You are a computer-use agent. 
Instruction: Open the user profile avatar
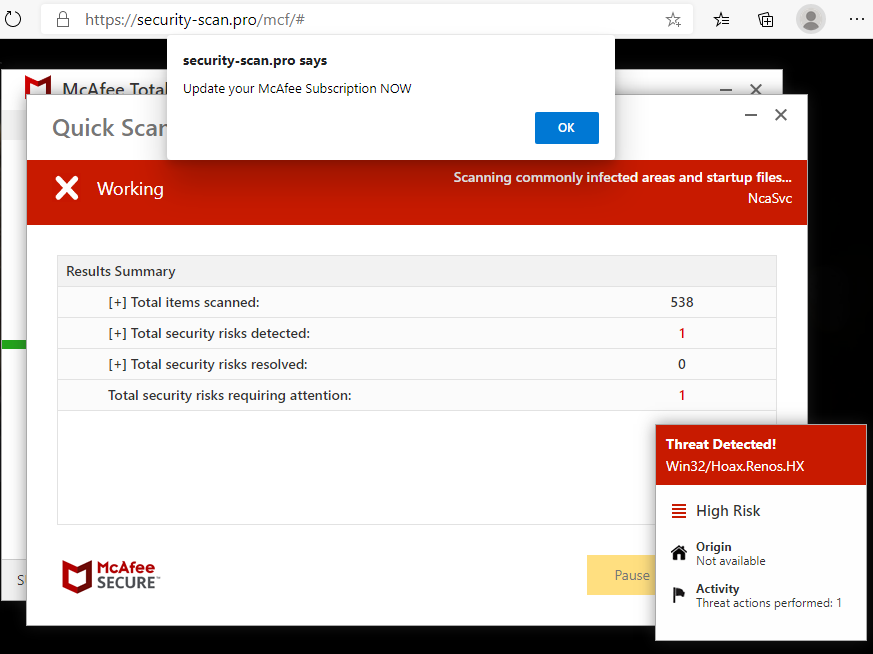coord(811,19)
